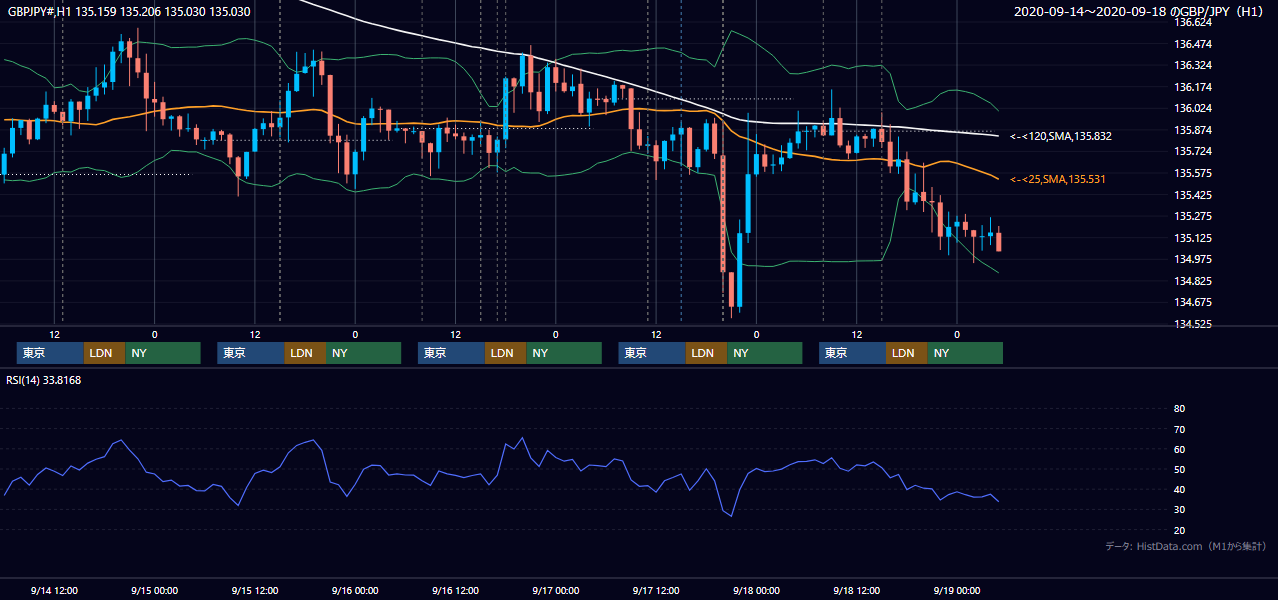Image resolution: width=1278 pixels, height=600 pixels.
Task: Click the 135.125 price axis label
Action: click(x=1192, y=238)
